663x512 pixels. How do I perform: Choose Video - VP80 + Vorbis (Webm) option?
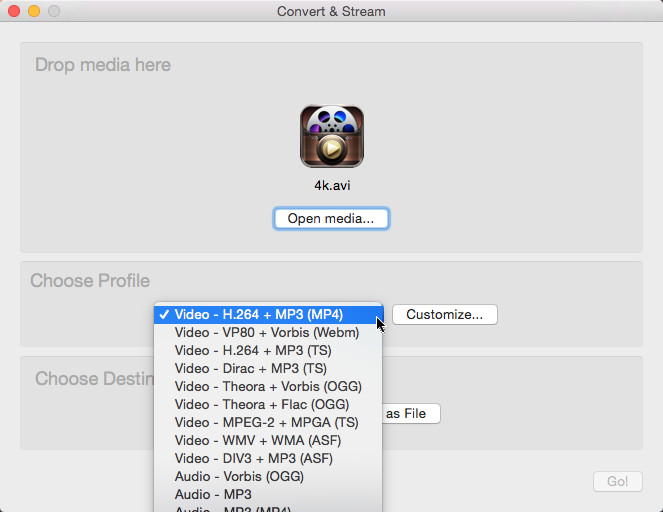click(266, 332)
